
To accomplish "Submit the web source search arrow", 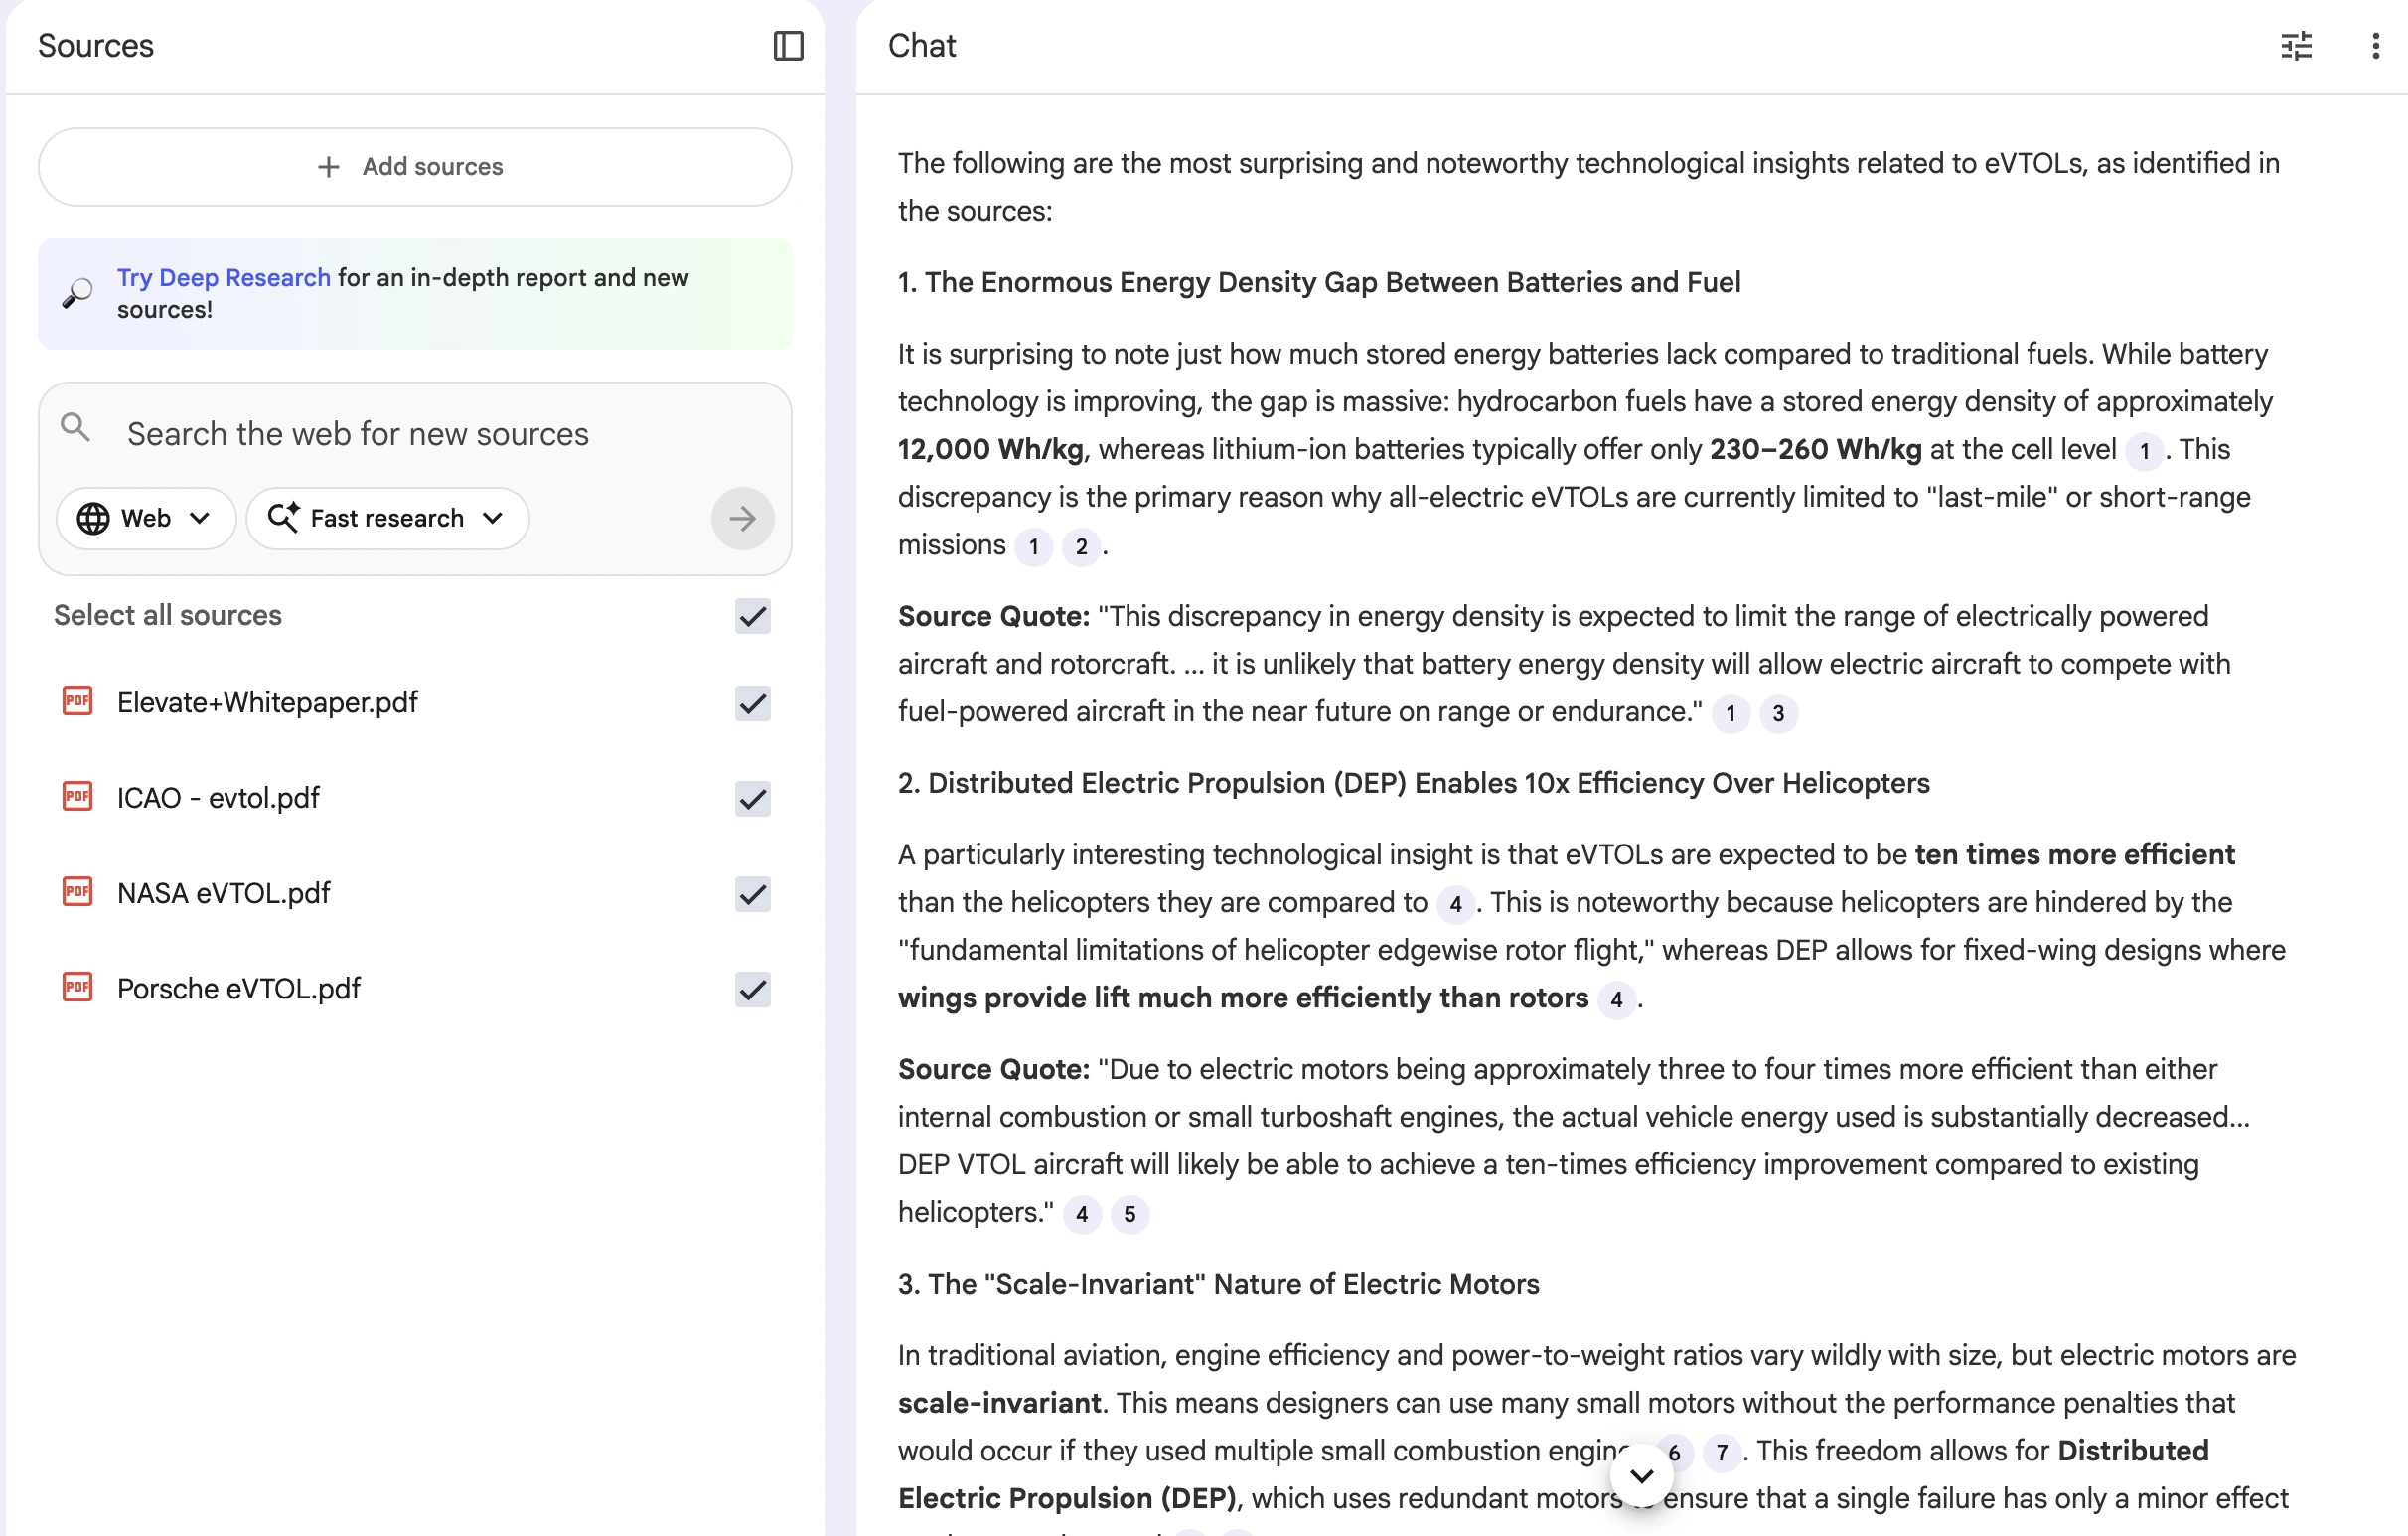I will pyautogui.click(x=742, y=518).
